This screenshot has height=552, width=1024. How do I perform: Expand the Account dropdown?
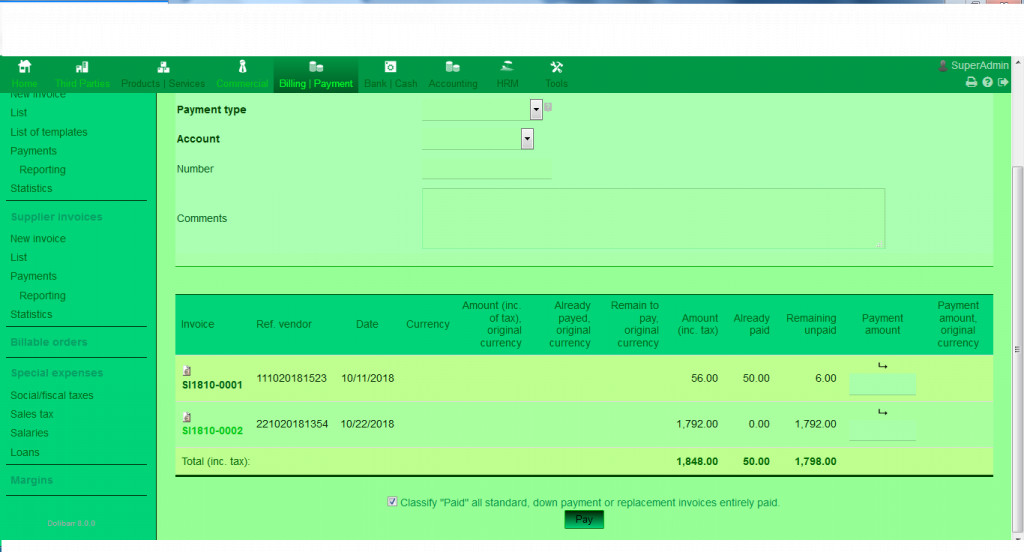pos(527,139)
